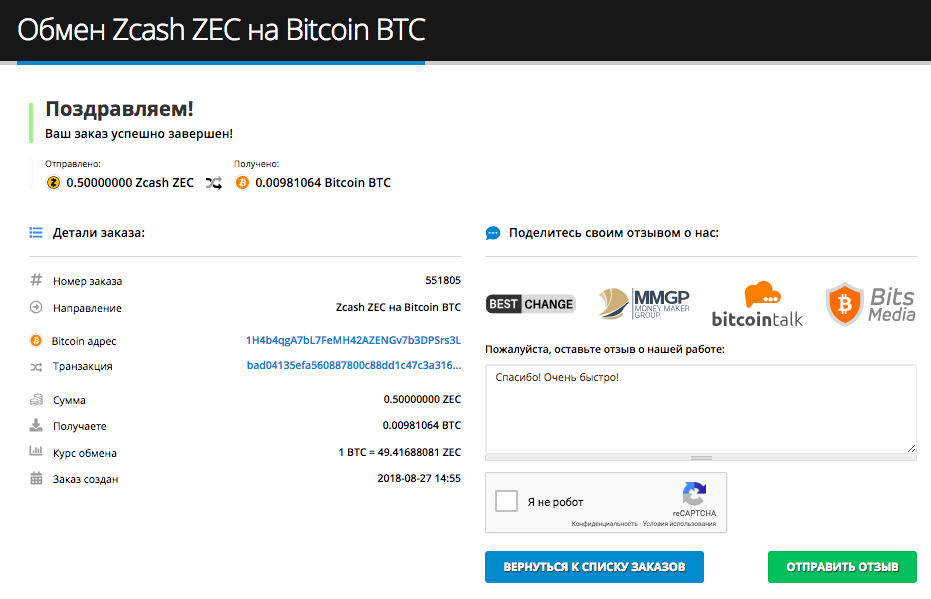Image resolution: width=931 pixels, height=599 pixels.
Task: Grab the textarea resize bar handle
Action: click(701, 458)
